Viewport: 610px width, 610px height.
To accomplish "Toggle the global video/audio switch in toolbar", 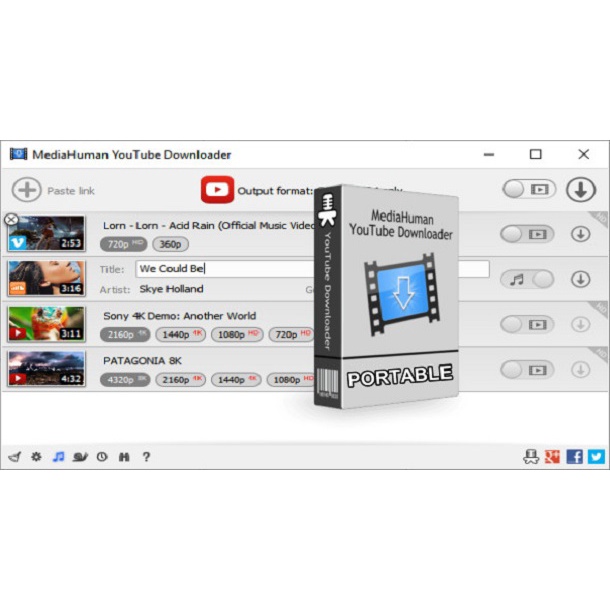I will coord(529,190).
